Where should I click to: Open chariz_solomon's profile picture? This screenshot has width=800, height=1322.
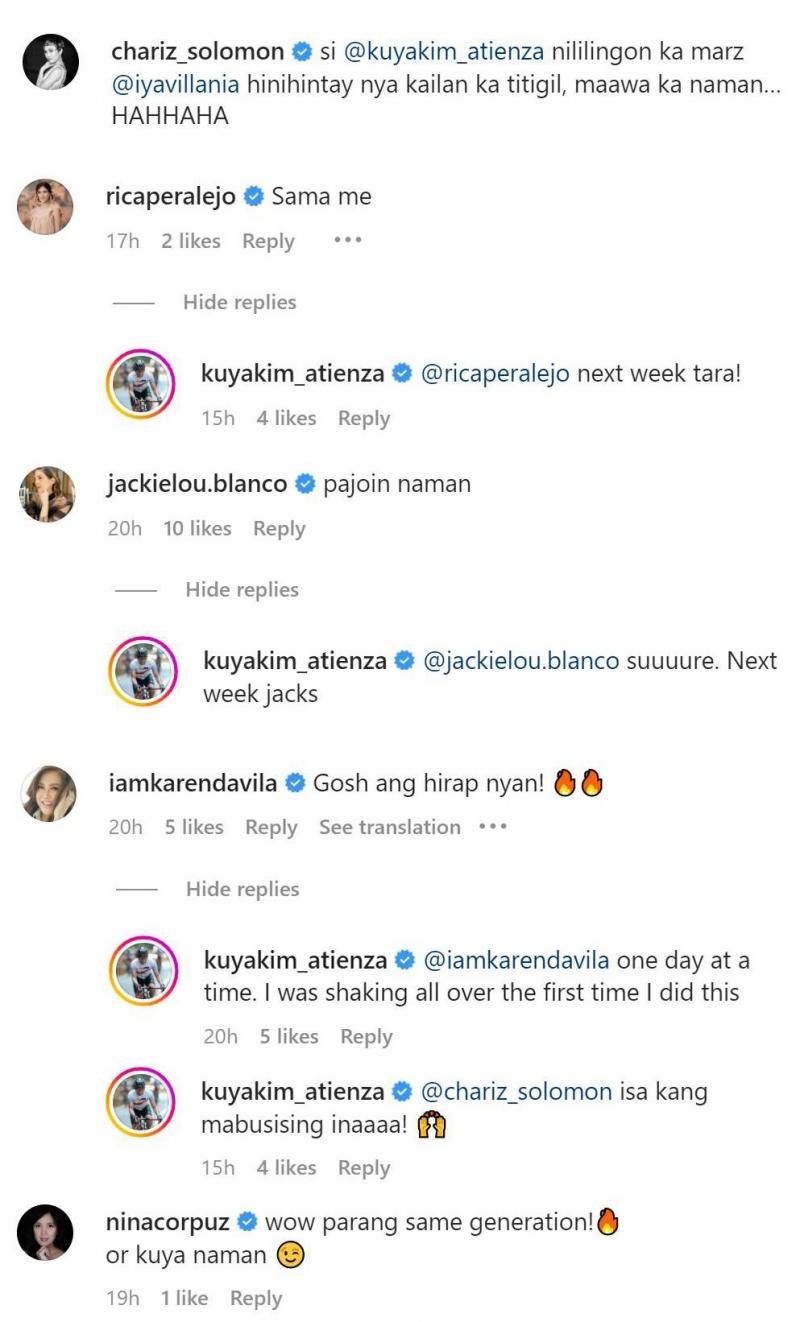pyautogui.click(x=50, y=62)
